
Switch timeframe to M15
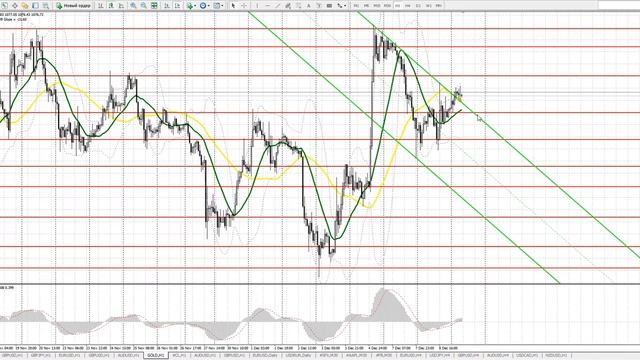pos(377,6)
